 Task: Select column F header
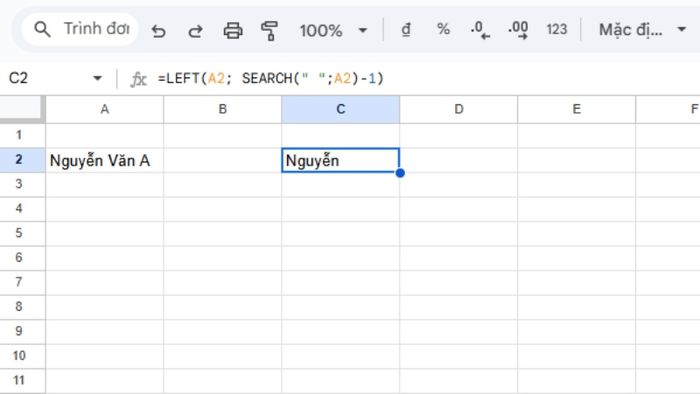(x=668, y=109)
